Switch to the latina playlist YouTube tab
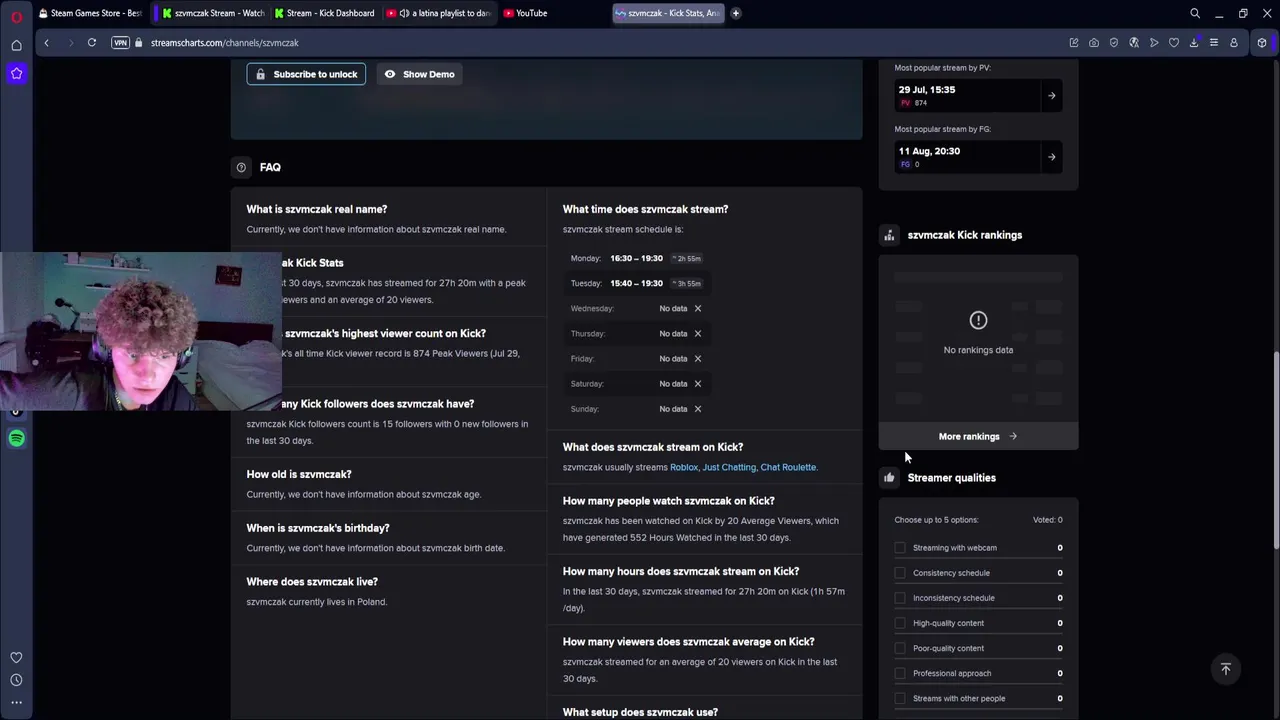The width and height of the screenshot is (1280, 720). click(438, 13)
